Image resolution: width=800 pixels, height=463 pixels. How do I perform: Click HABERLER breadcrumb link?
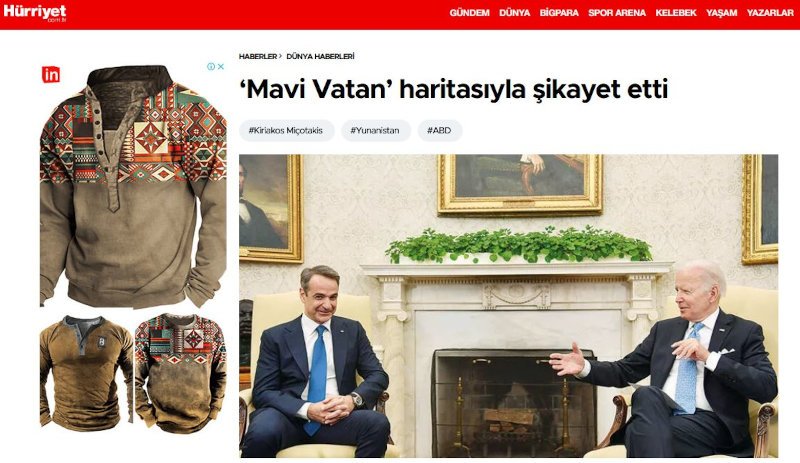258,56
